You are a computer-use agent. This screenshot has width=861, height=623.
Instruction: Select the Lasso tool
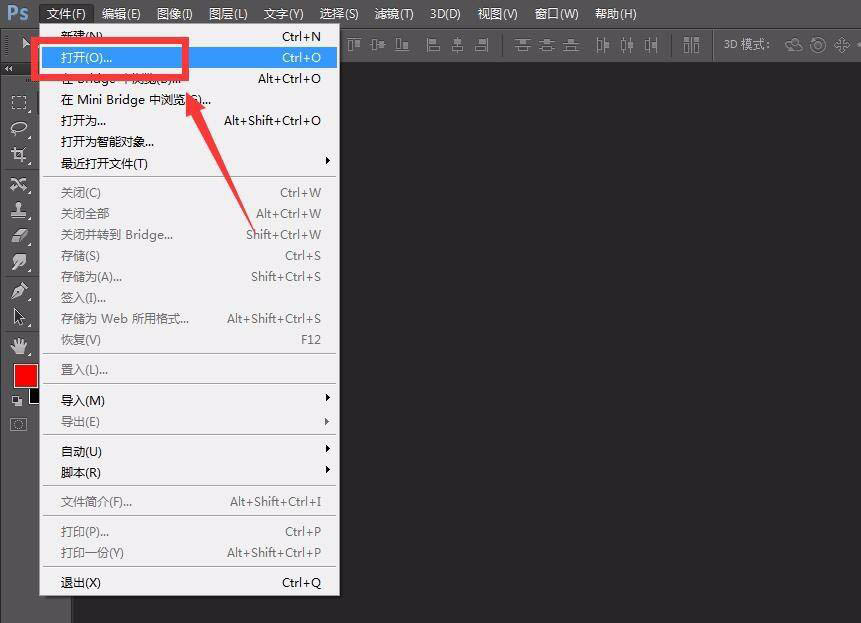[x=17, y=129]
